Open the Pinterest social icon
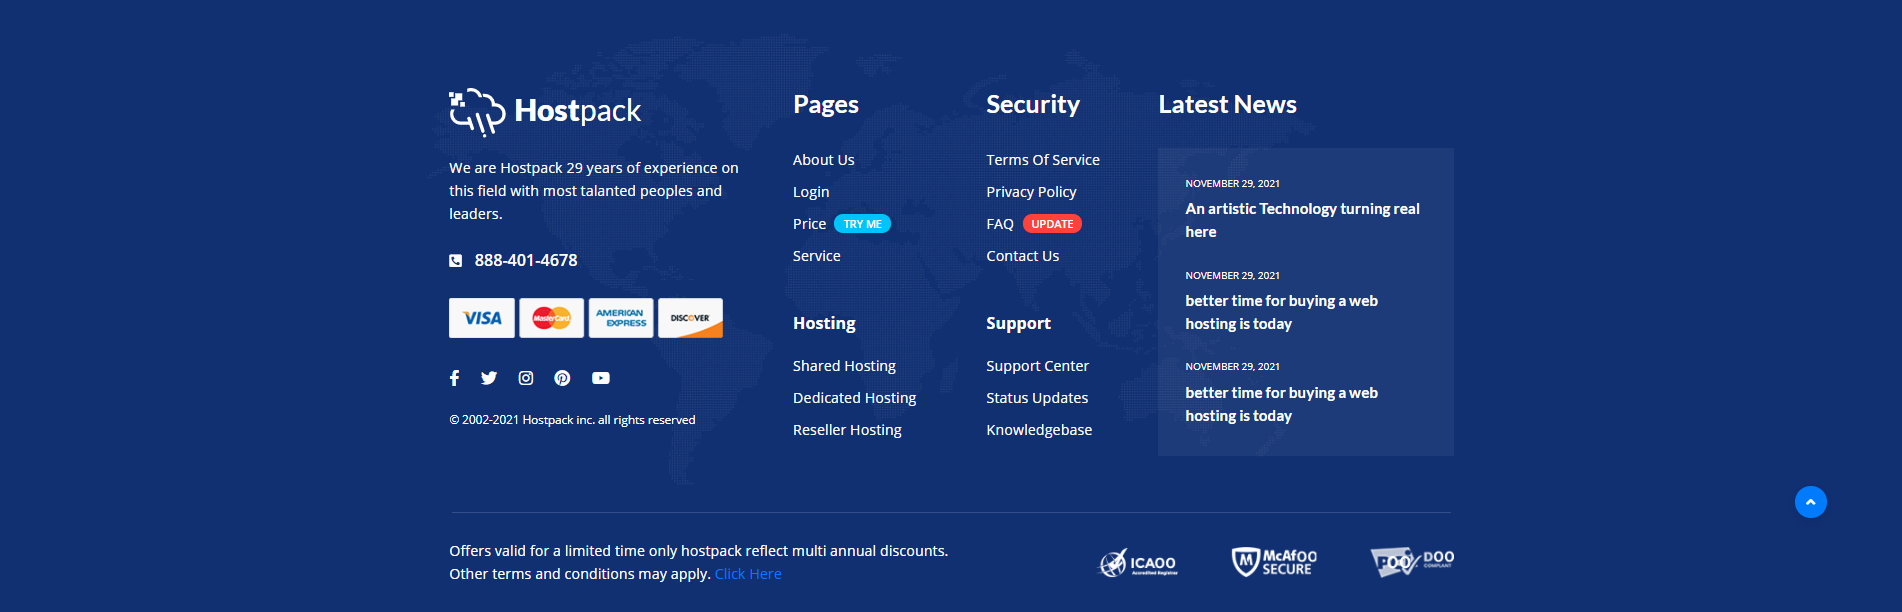This screenshot has width=1902, height=612. coord(562,378)
